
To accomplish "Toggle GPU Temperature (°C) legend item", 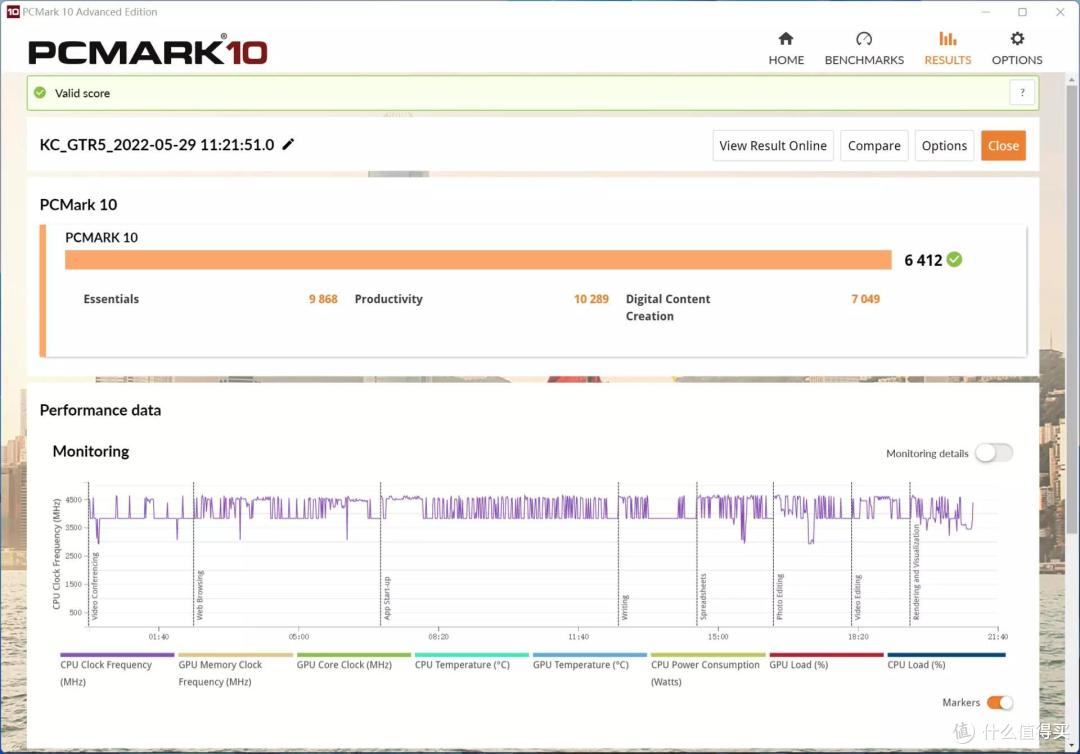I will pos(590,661).
